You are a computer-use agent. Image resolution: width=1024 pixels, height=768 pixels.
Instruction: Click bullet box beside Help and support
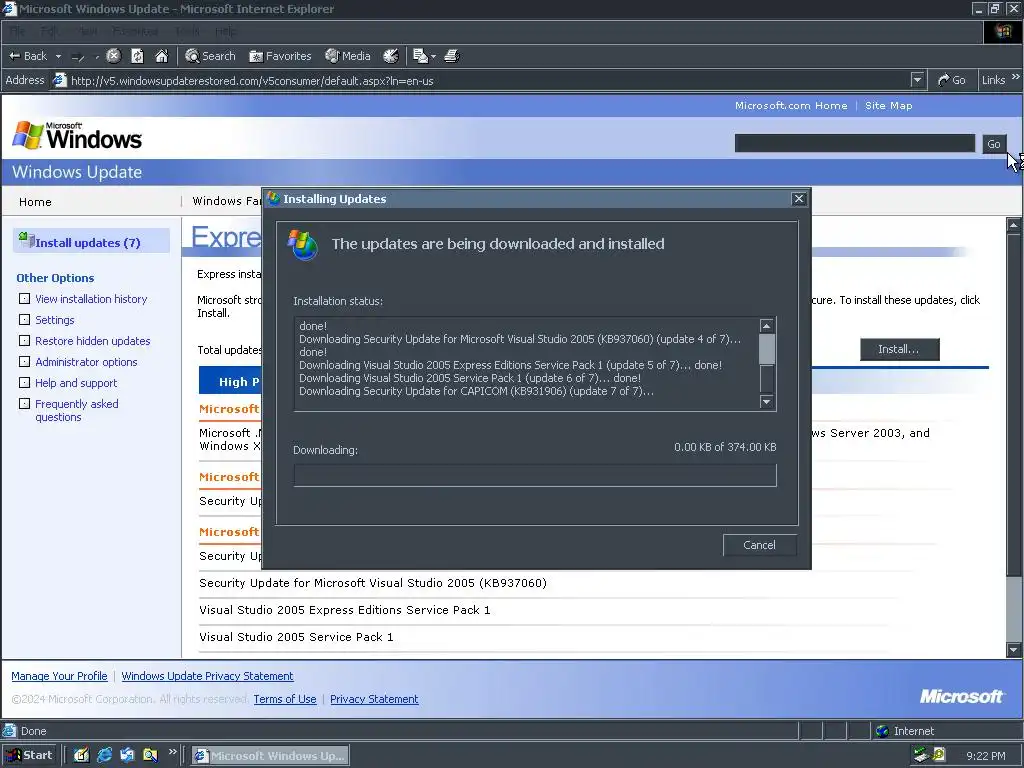pyautogui.click(x=24, y=383)
